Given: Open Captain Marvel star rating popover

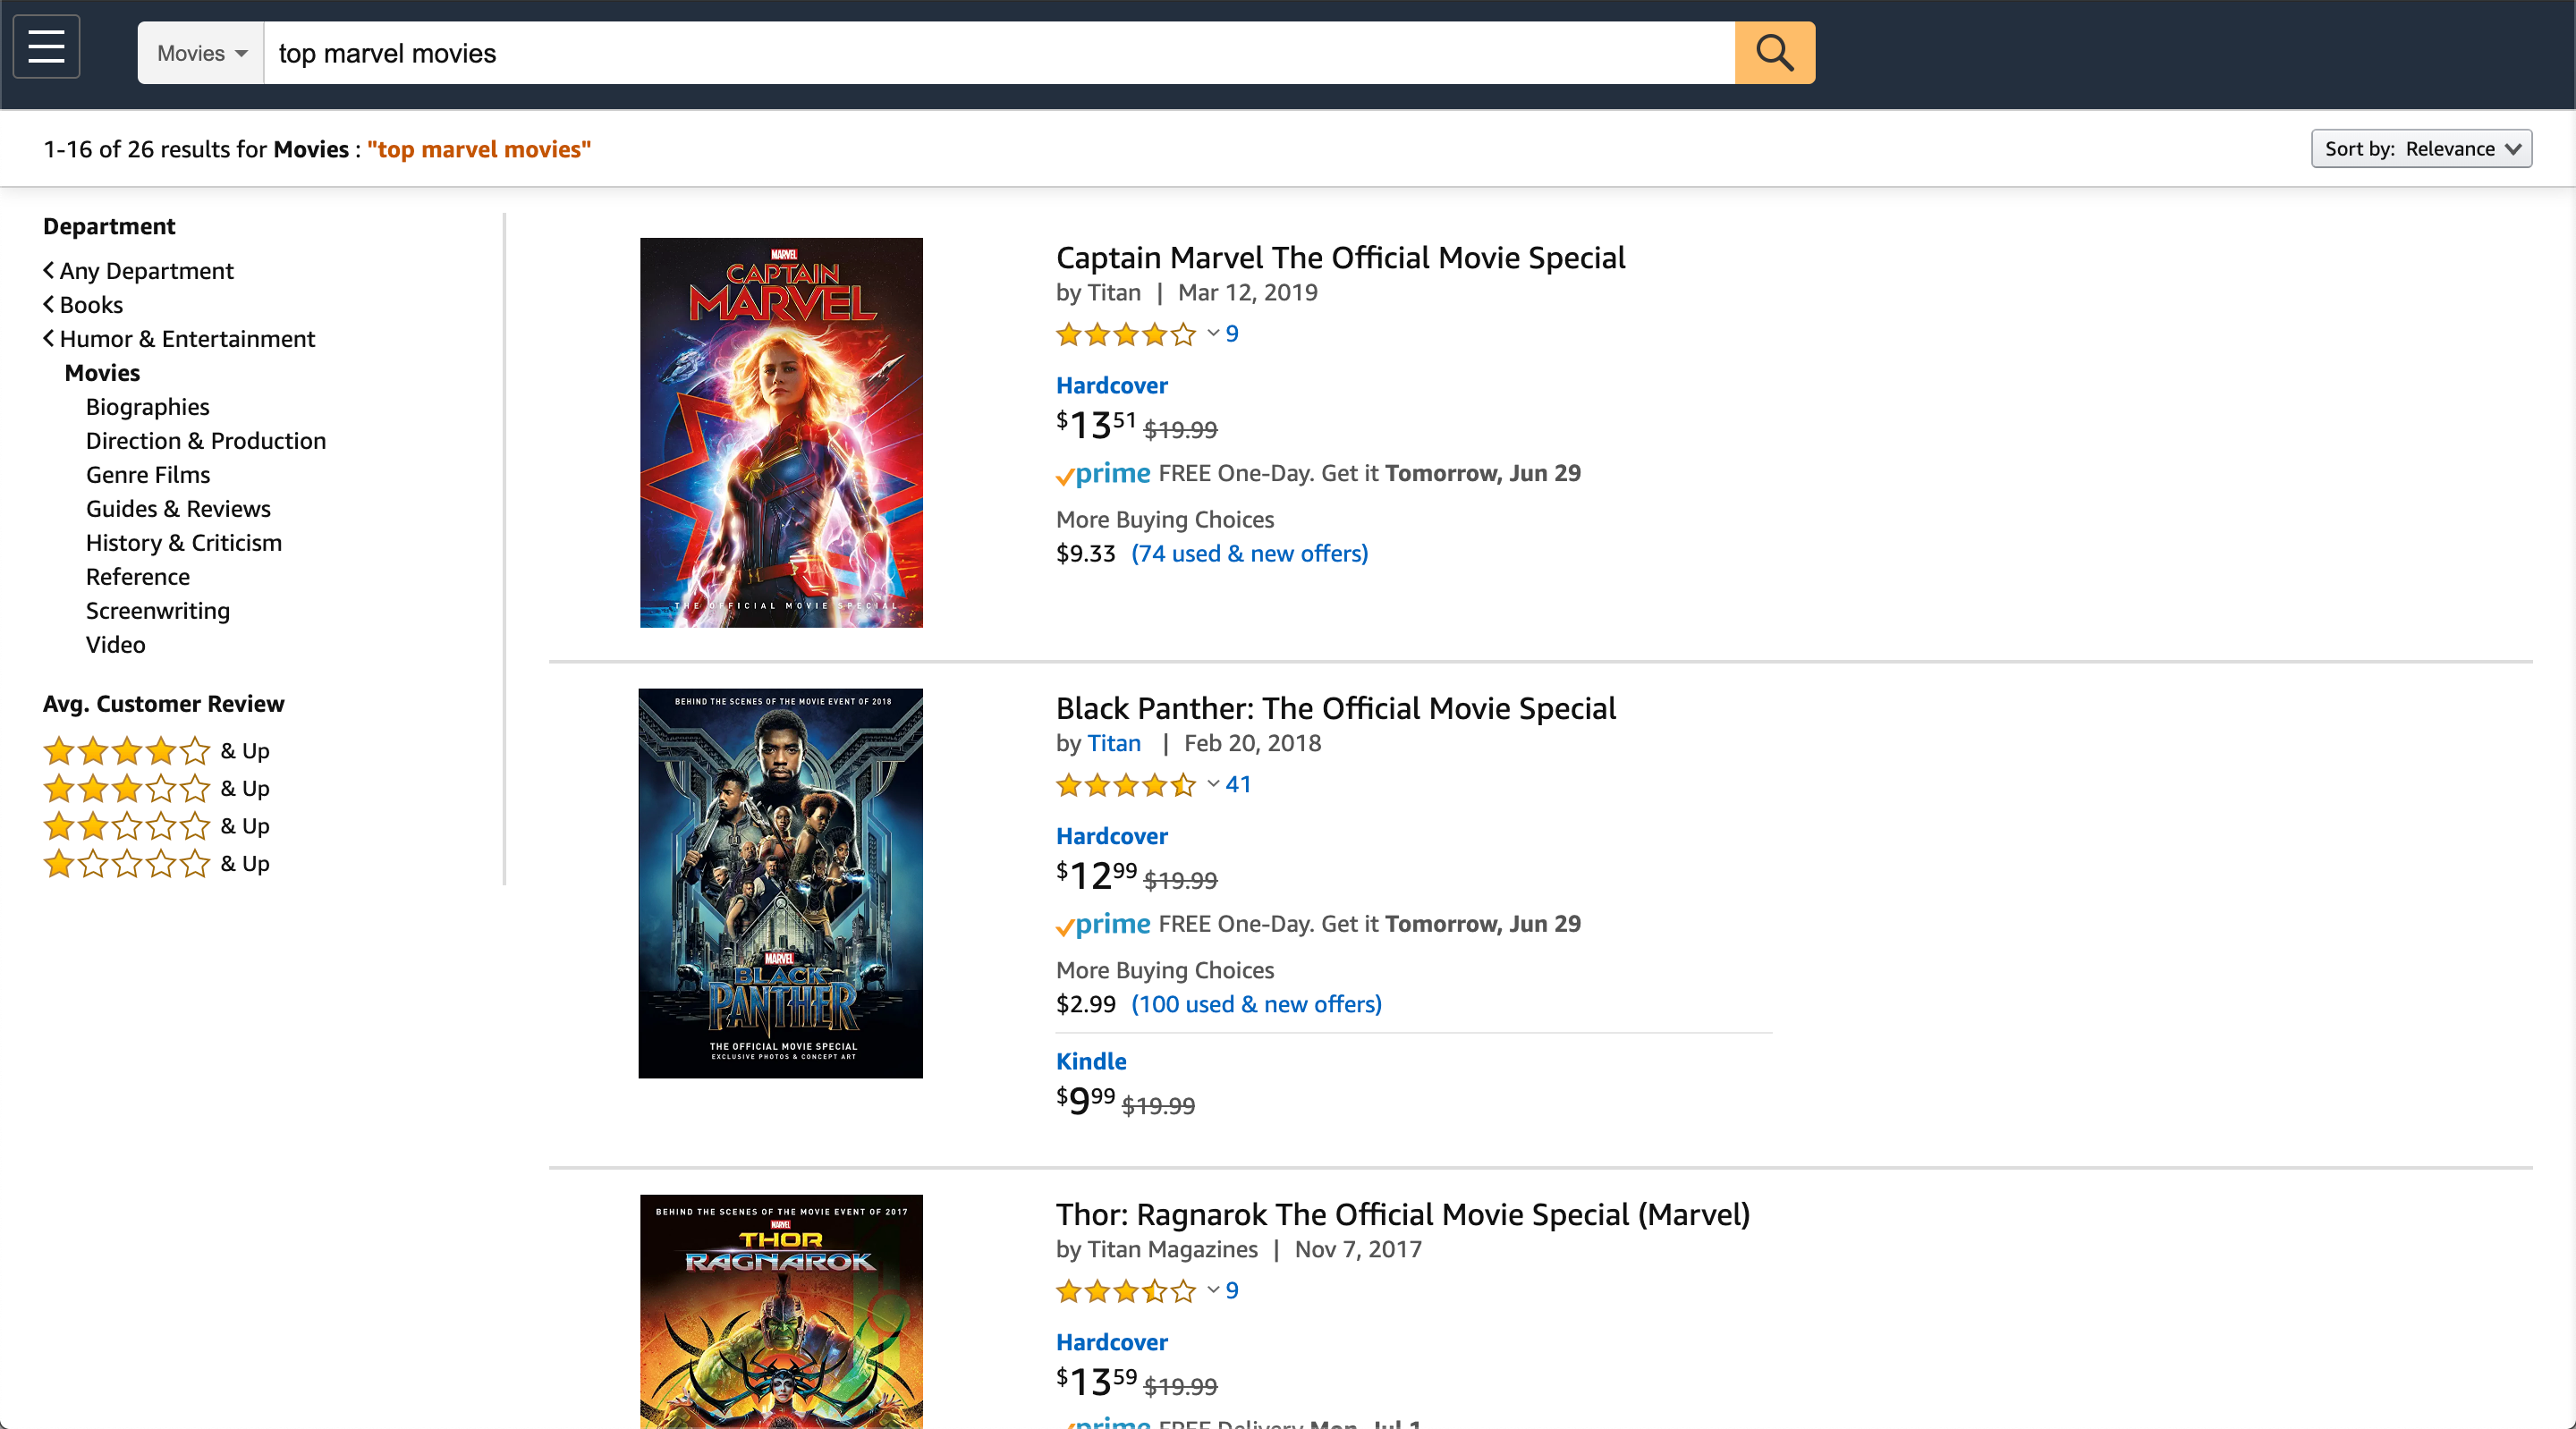Looking at the screenshot, I should 1137,334.
